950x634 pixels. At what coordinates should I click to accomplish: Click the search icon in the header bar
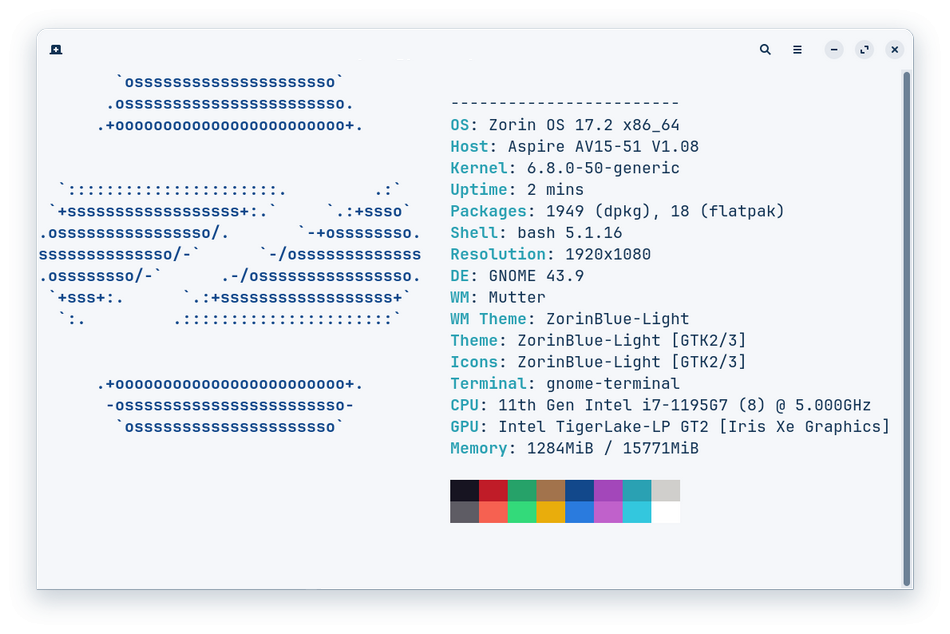point(765,49)
